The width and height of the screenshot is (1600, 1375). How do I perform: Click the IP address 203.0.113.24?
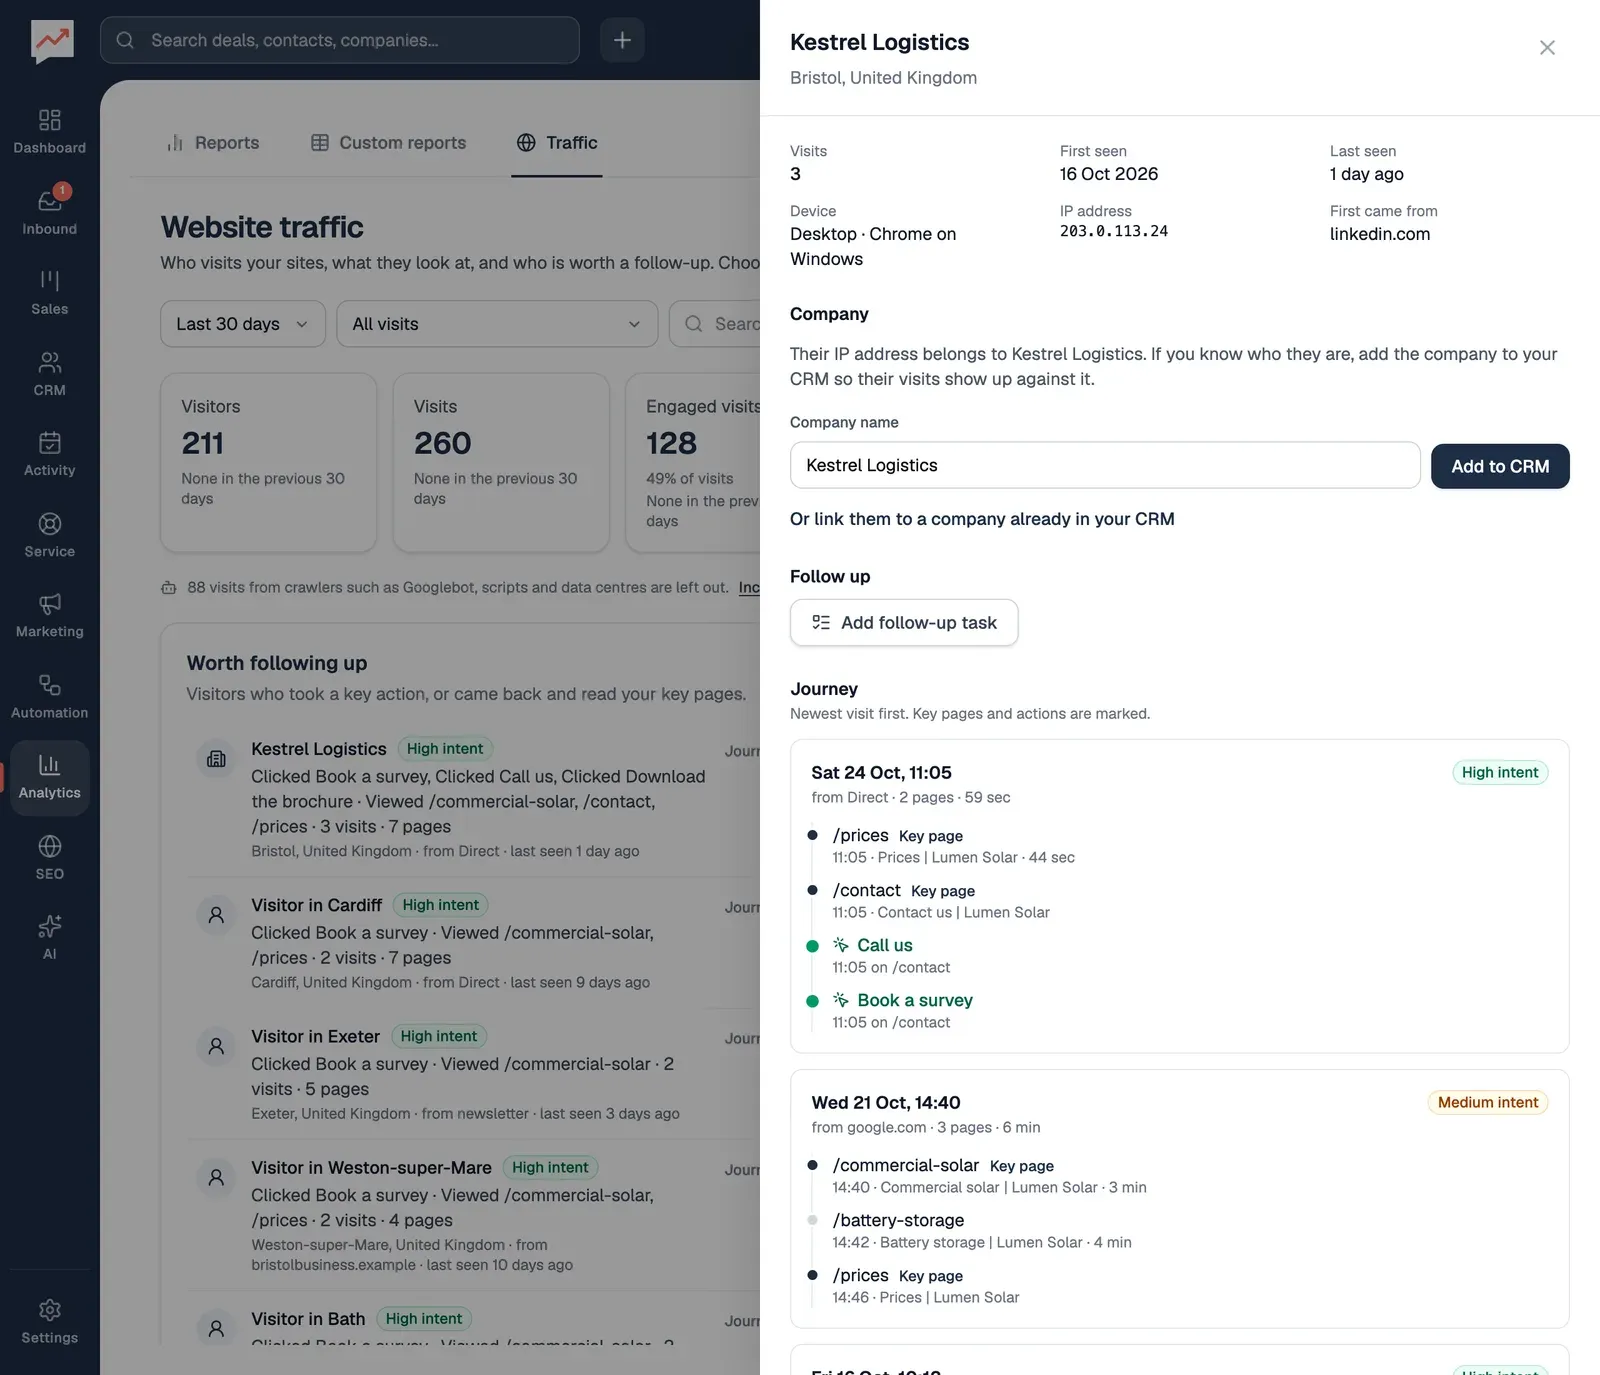[x=1114, y=231]
